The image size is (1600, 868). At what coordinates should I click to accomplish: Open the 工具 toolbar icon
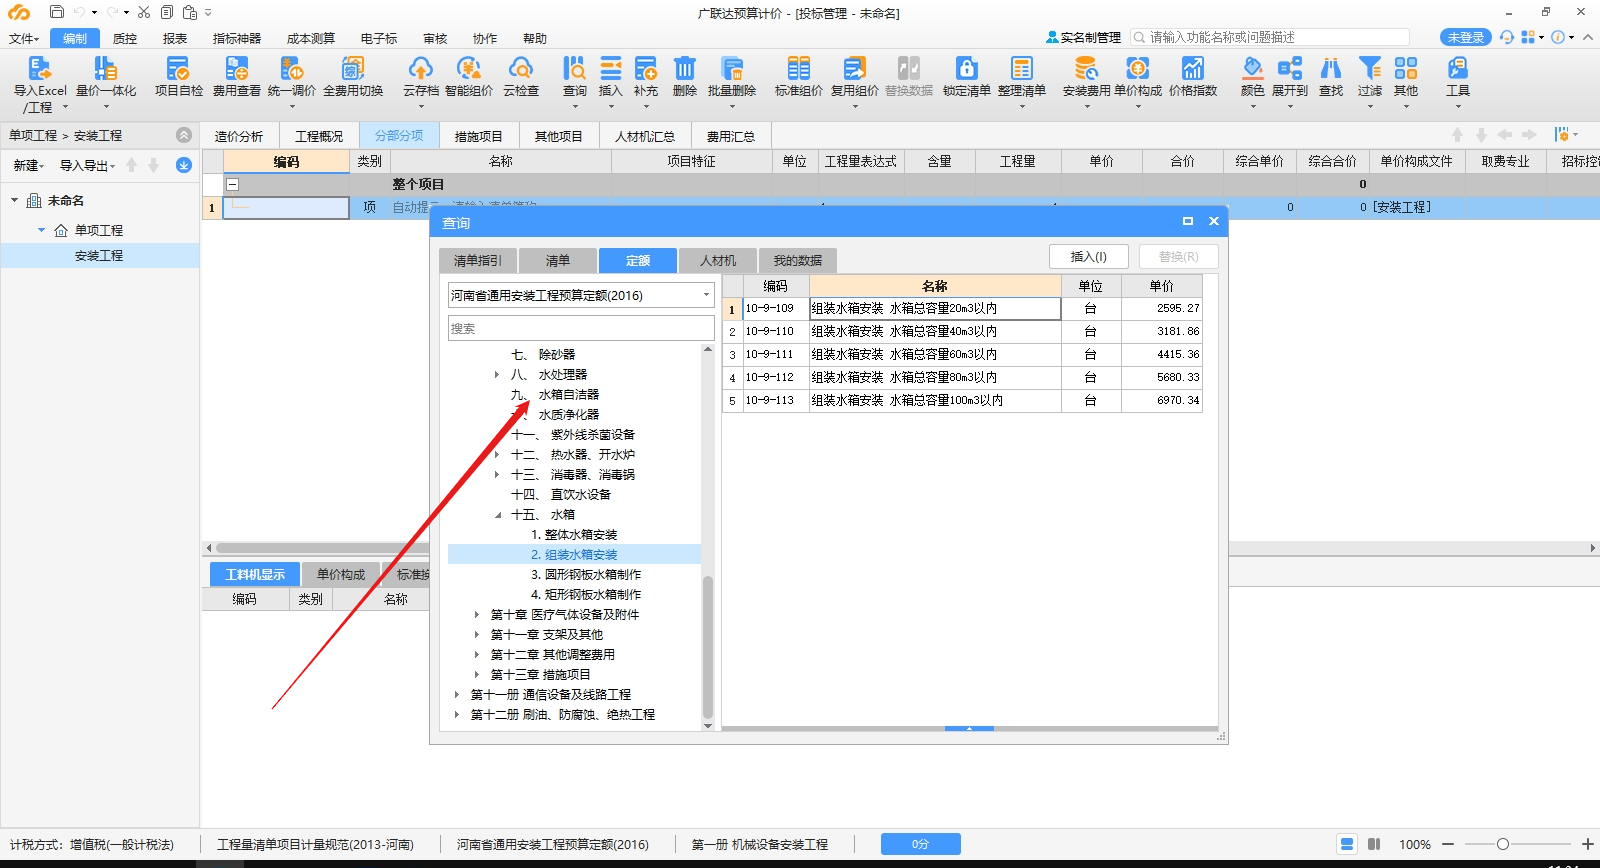coord(1458,77)
